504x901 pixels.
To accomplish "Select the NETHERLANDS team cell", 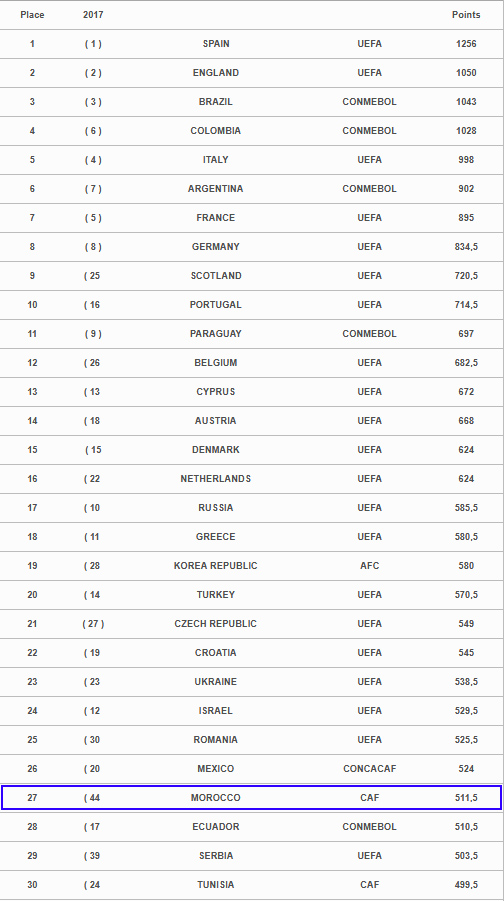I will tap(216, 479).
